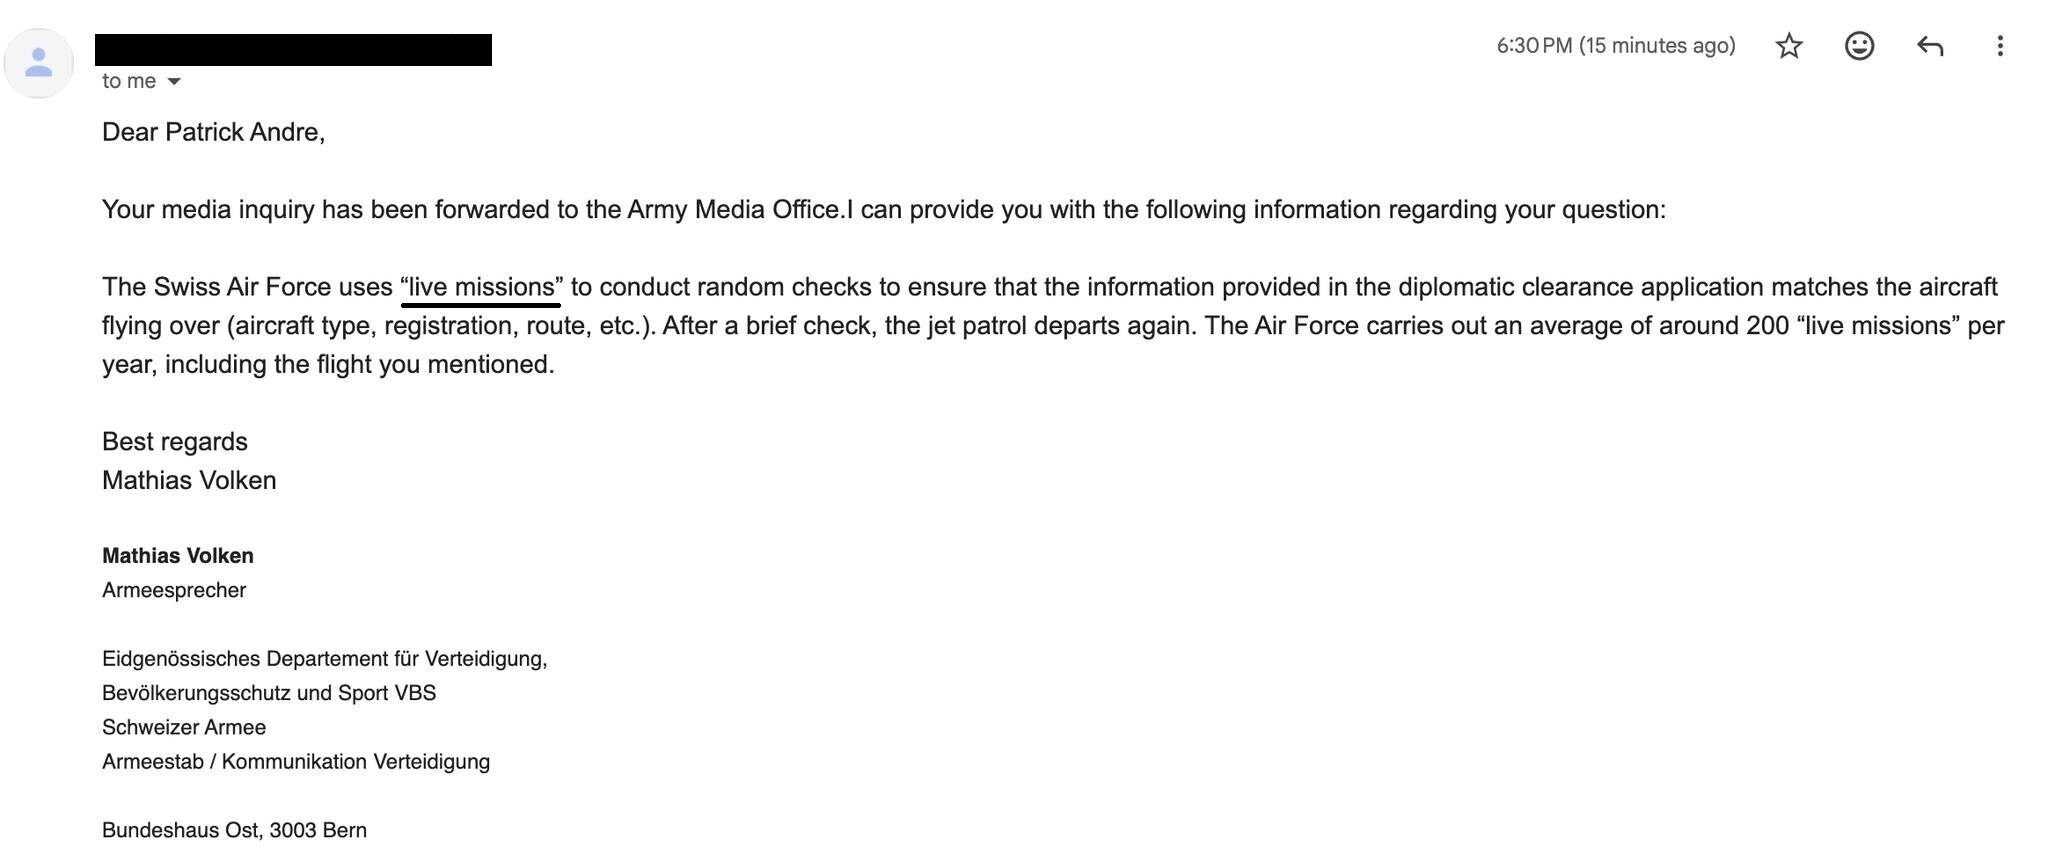Viewport: 2045px width, 864px height.
Task: Click "Armeestab / Kommunikation Verteidigung" line
Action: [296, 762]
